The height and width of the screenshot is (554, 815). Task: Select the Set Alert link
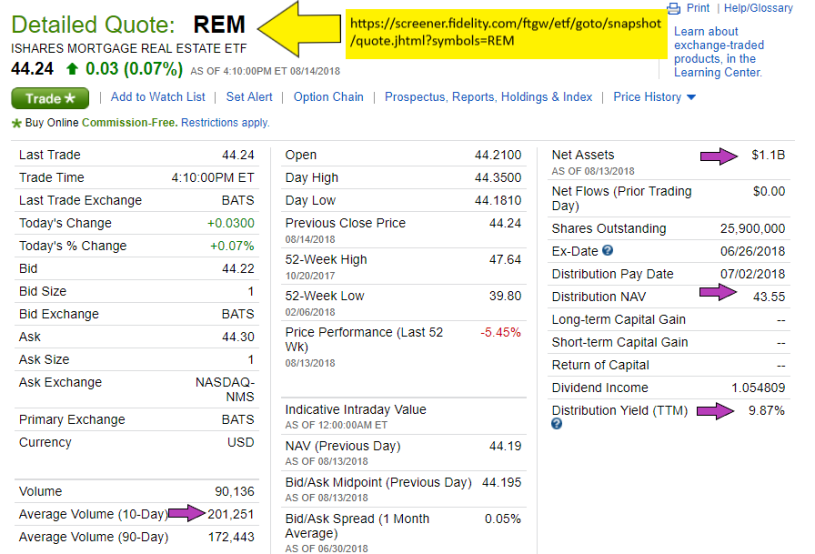pos(249,97)
